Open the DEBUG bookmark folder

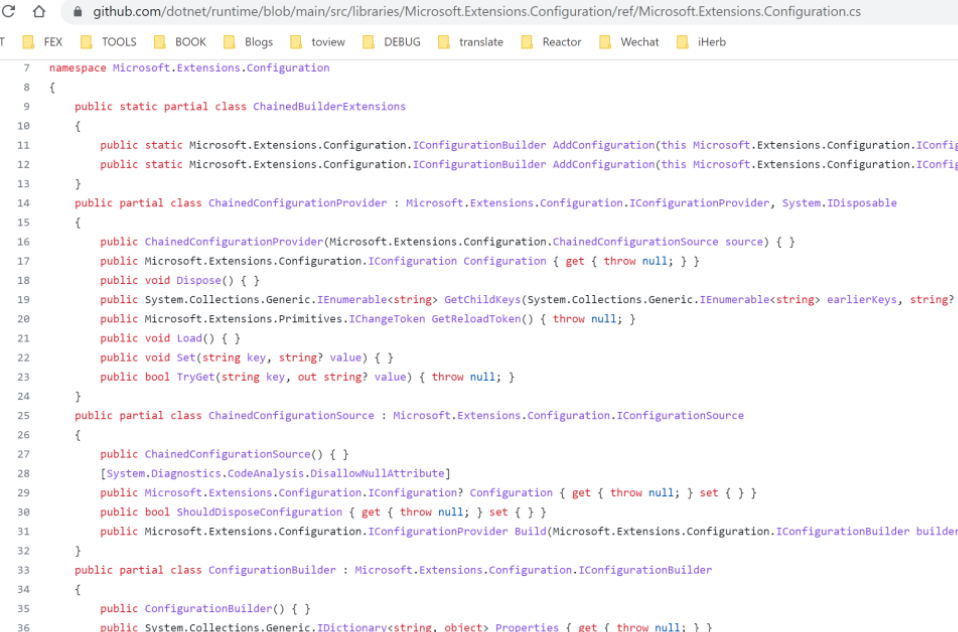391,42
